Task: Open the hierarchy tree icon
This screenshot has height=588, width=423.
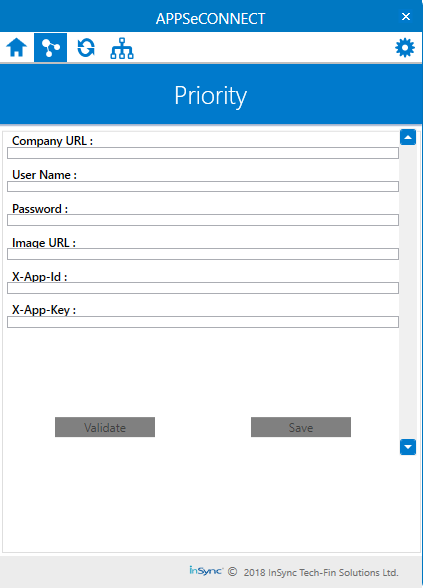Action: (122, 48)
